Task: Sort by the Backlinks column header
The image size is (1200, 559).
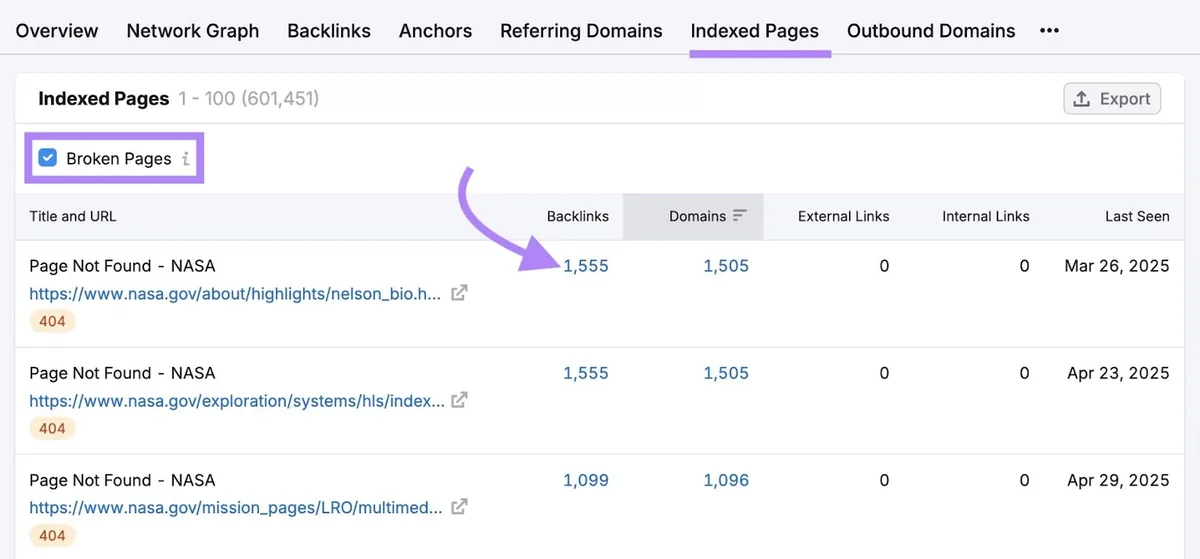Action: (x=578, y=216)
